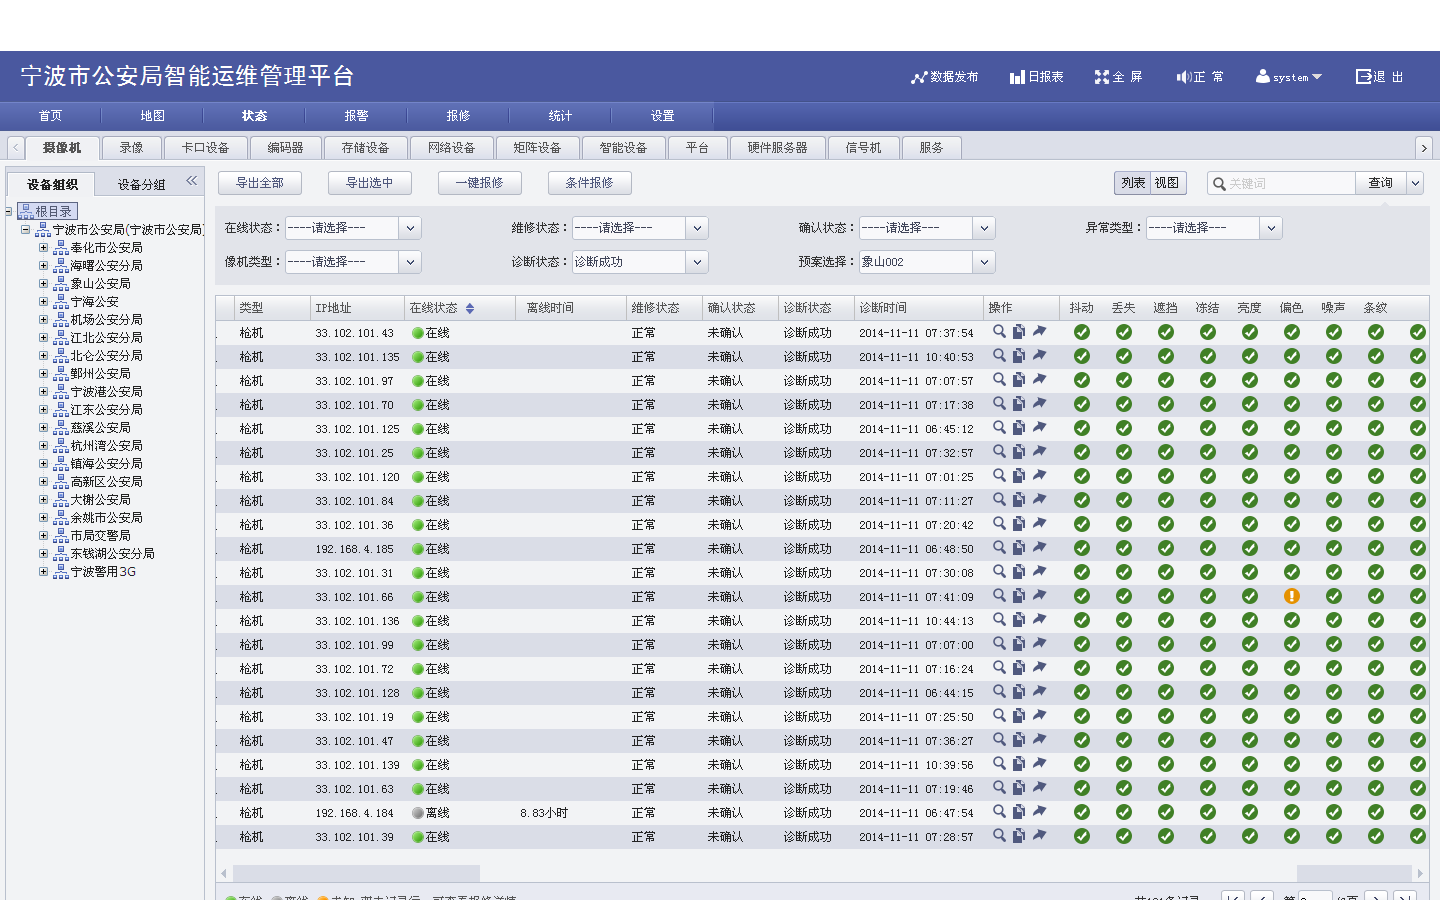The width and height of the screenshot is (1440, 900).
Task: Open the 诊断状态 dropdown showing 诊断成功
Action: click(x=697, y=262)
